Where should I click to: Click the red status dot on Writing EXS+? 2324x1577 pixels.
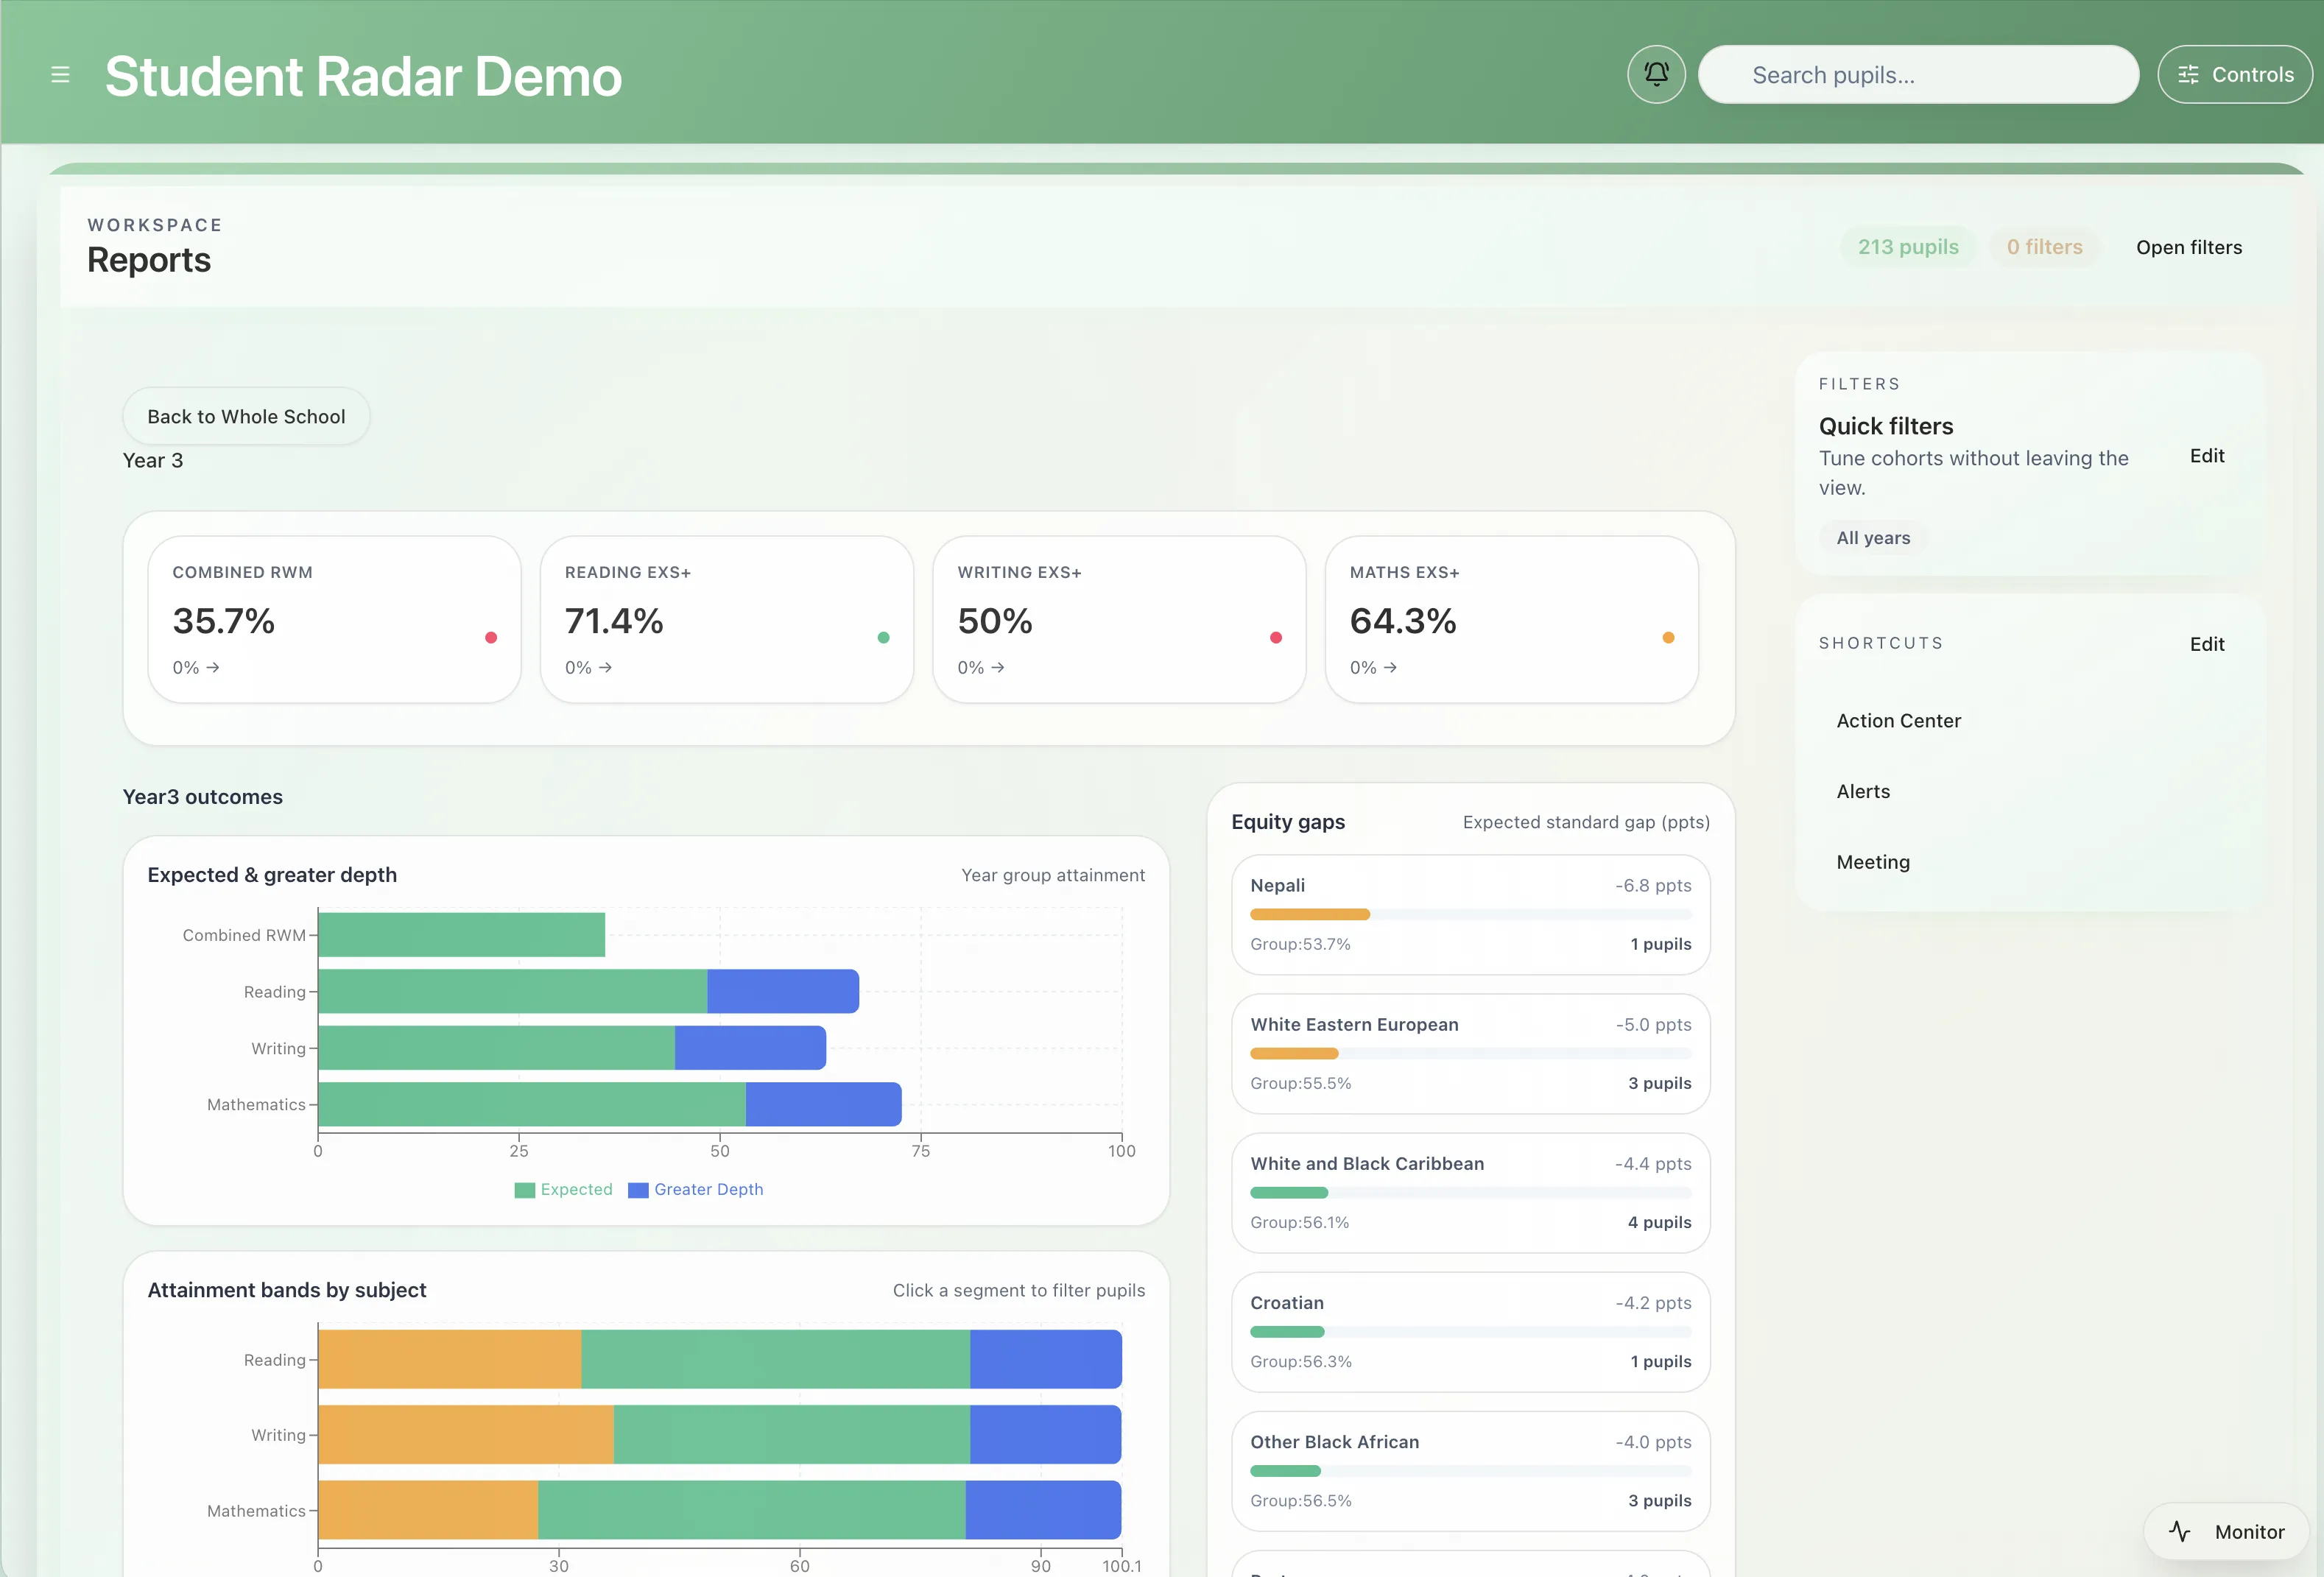(x=1276, y=637)
